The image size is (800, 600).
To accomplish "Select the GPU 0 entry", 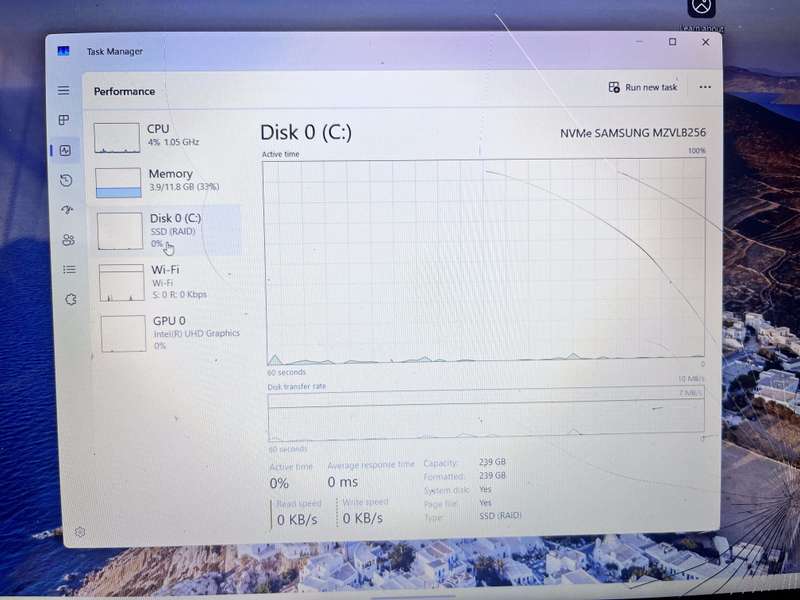I will [171, 333].
